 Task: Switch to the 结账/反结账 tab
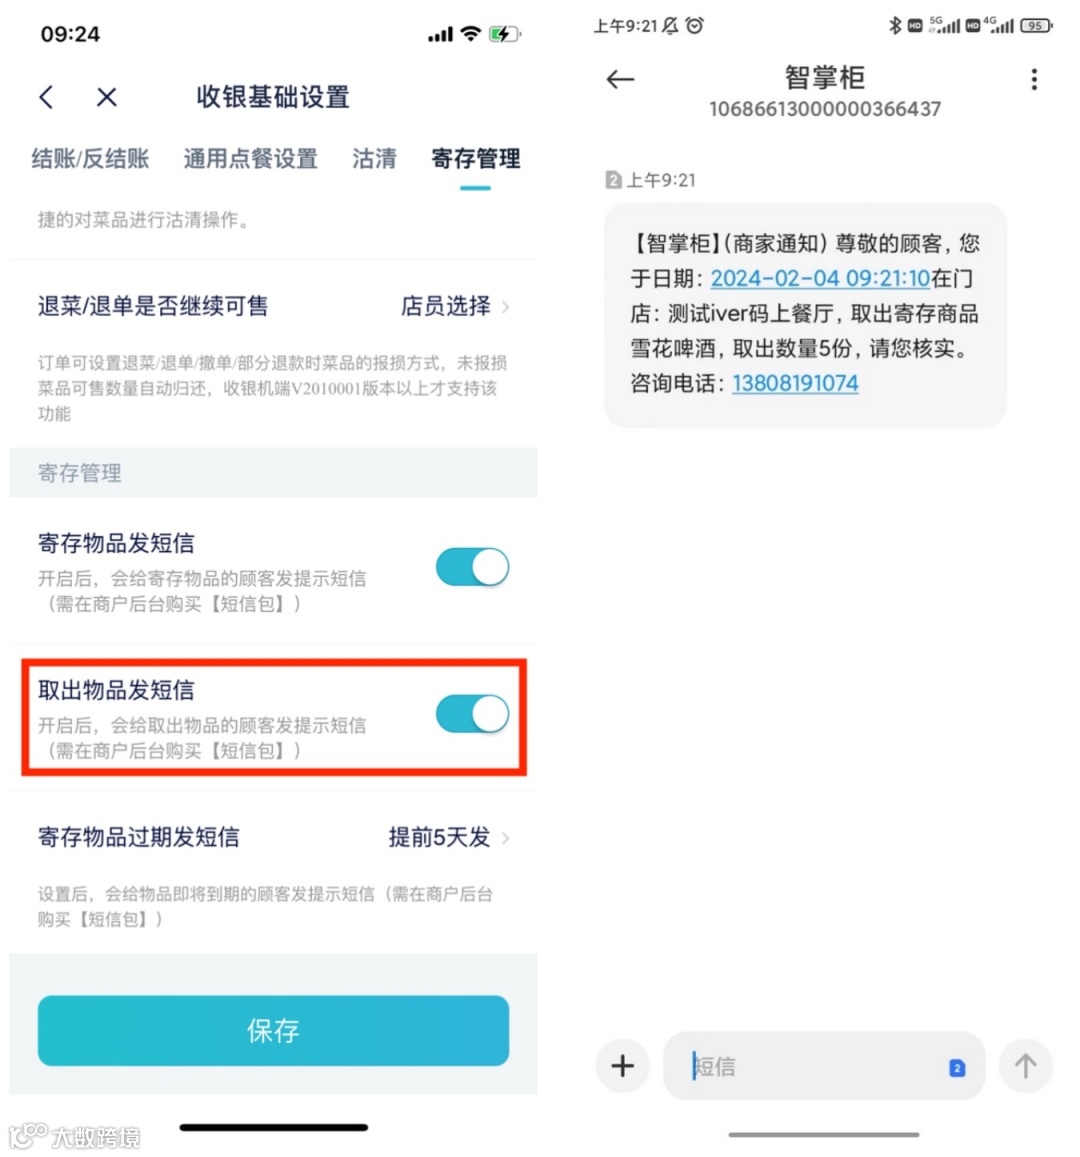[x=91, y=159]
